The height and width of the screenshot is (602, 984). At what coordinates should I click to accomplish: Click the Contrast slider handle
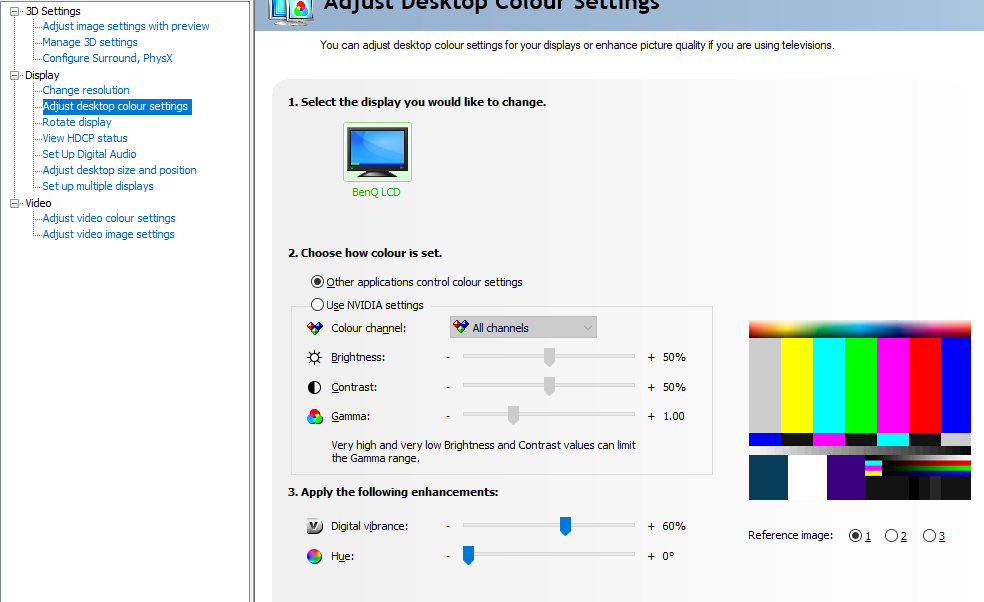[x=549, y=386]
